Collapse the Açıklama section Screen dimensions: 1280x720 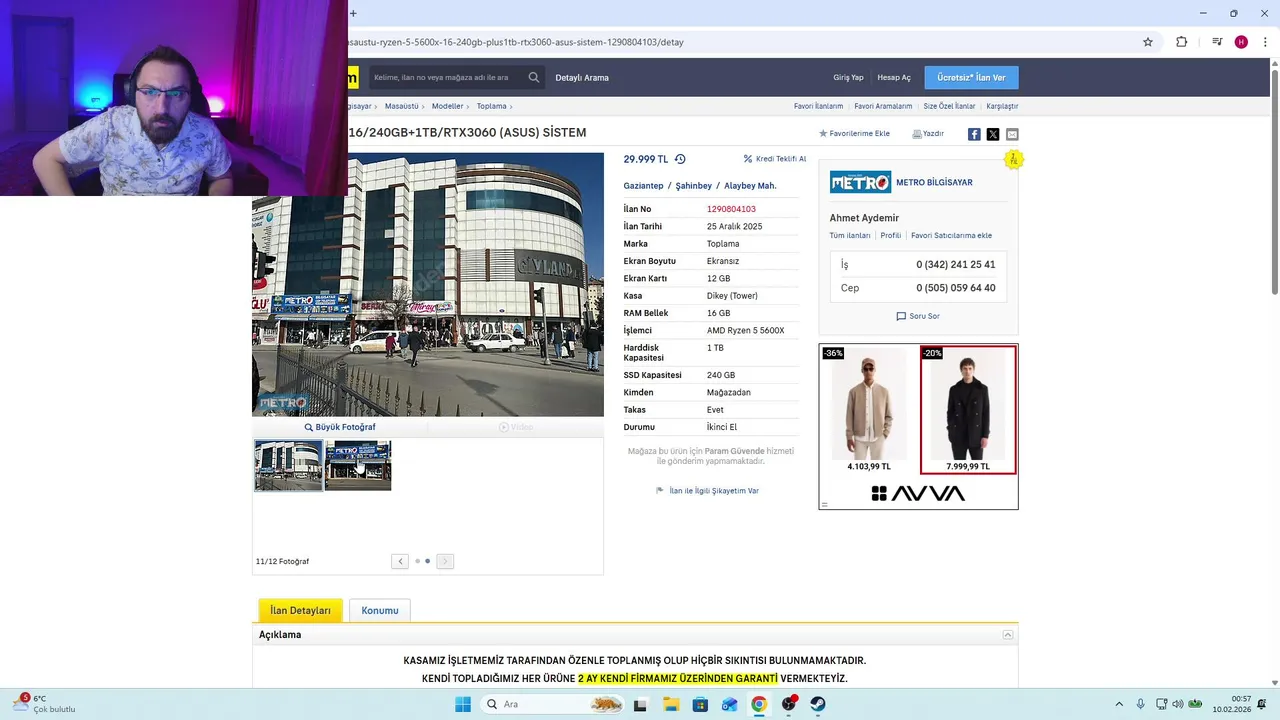click(x=1008, y=635)
